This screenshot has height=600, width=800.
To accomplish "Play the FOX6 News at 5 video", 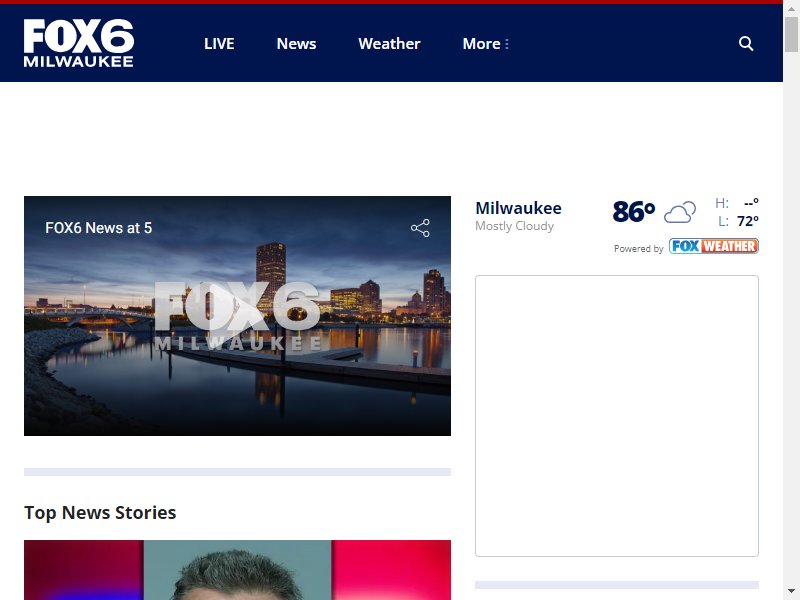I will (237, 315).
